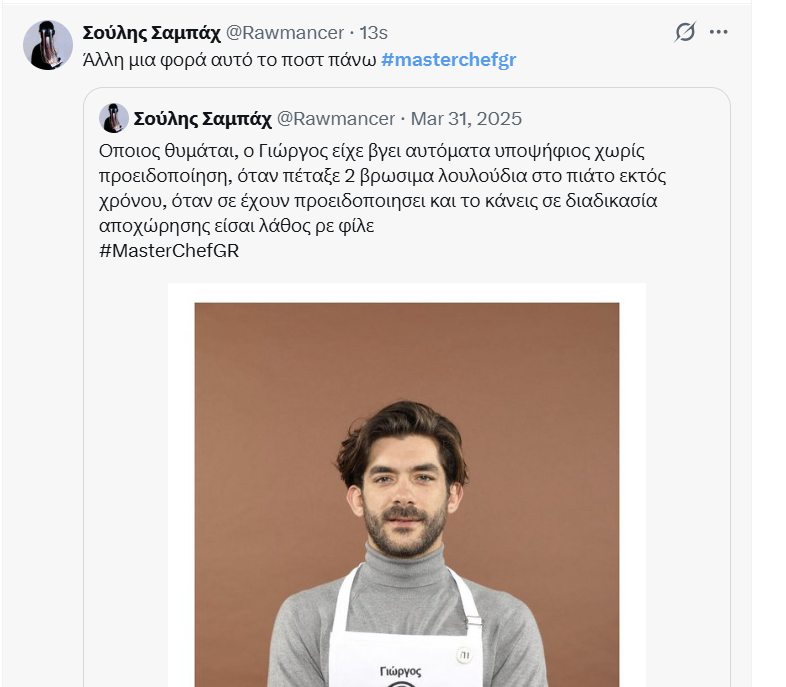
Task: Click the small round pin on the apron strap
Action: pos(463,653)
